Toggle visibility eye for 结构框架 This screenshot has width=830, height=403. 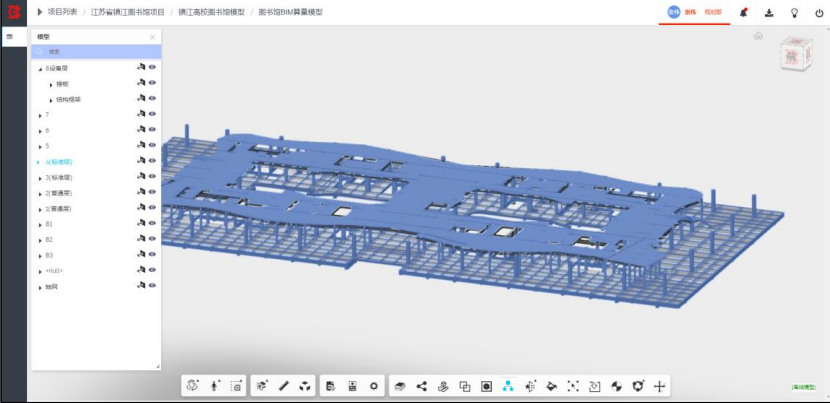[x=152, y=98]
